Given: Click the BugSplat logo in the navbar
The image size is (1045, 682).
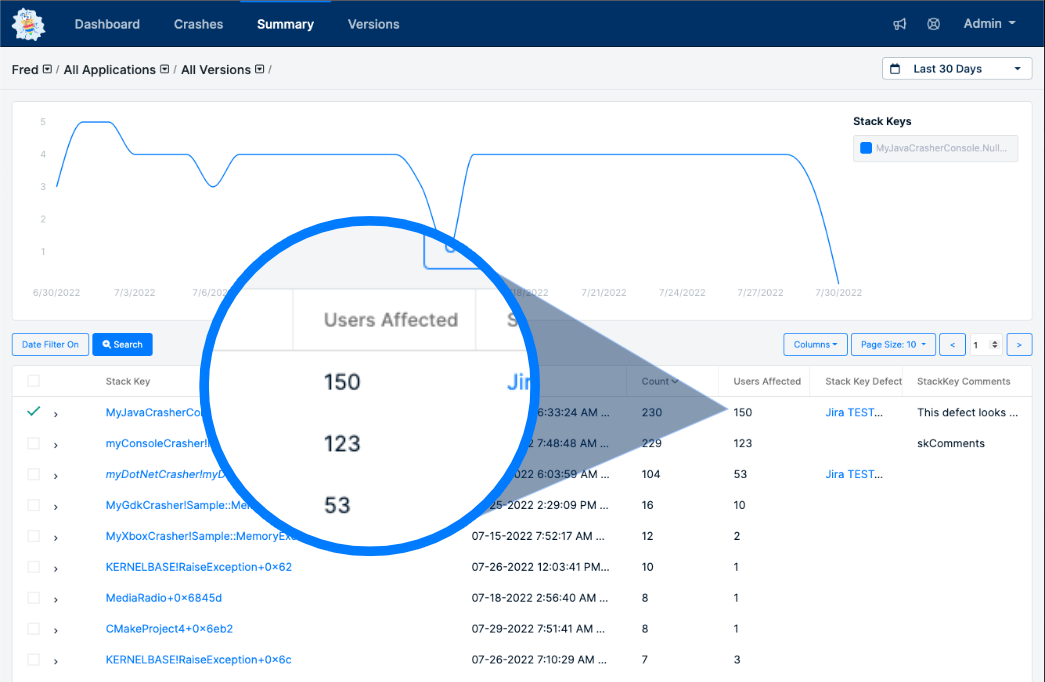Looking at the screenshot, I should [x=27, y=23].
